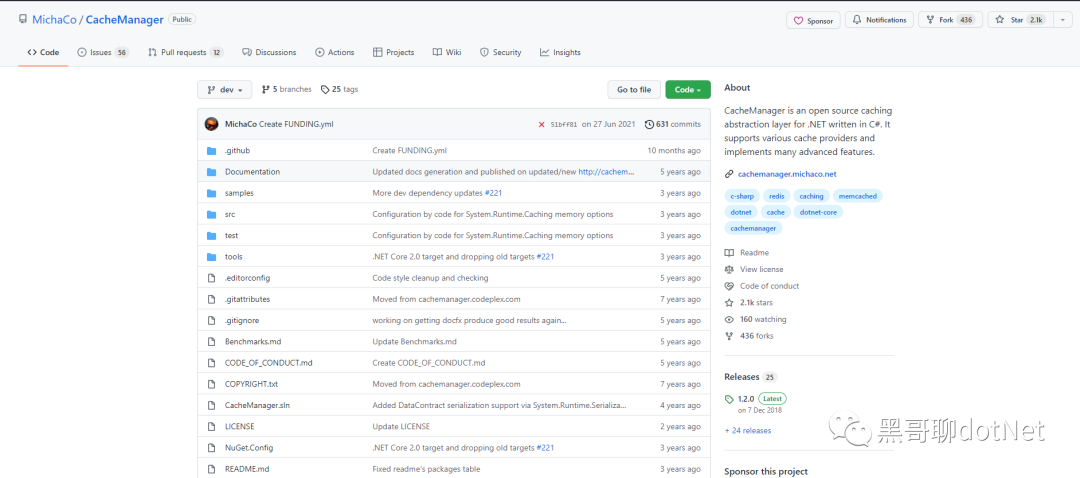1080x478 pixels.
Task: Select the redis topic tag
Action: tap(776, 196)
